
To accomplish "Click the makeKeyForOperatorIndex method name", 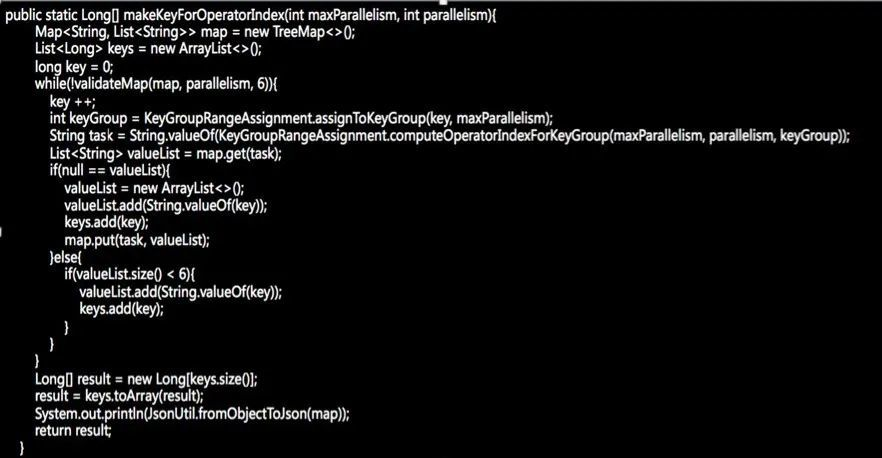I will [204, 15].
